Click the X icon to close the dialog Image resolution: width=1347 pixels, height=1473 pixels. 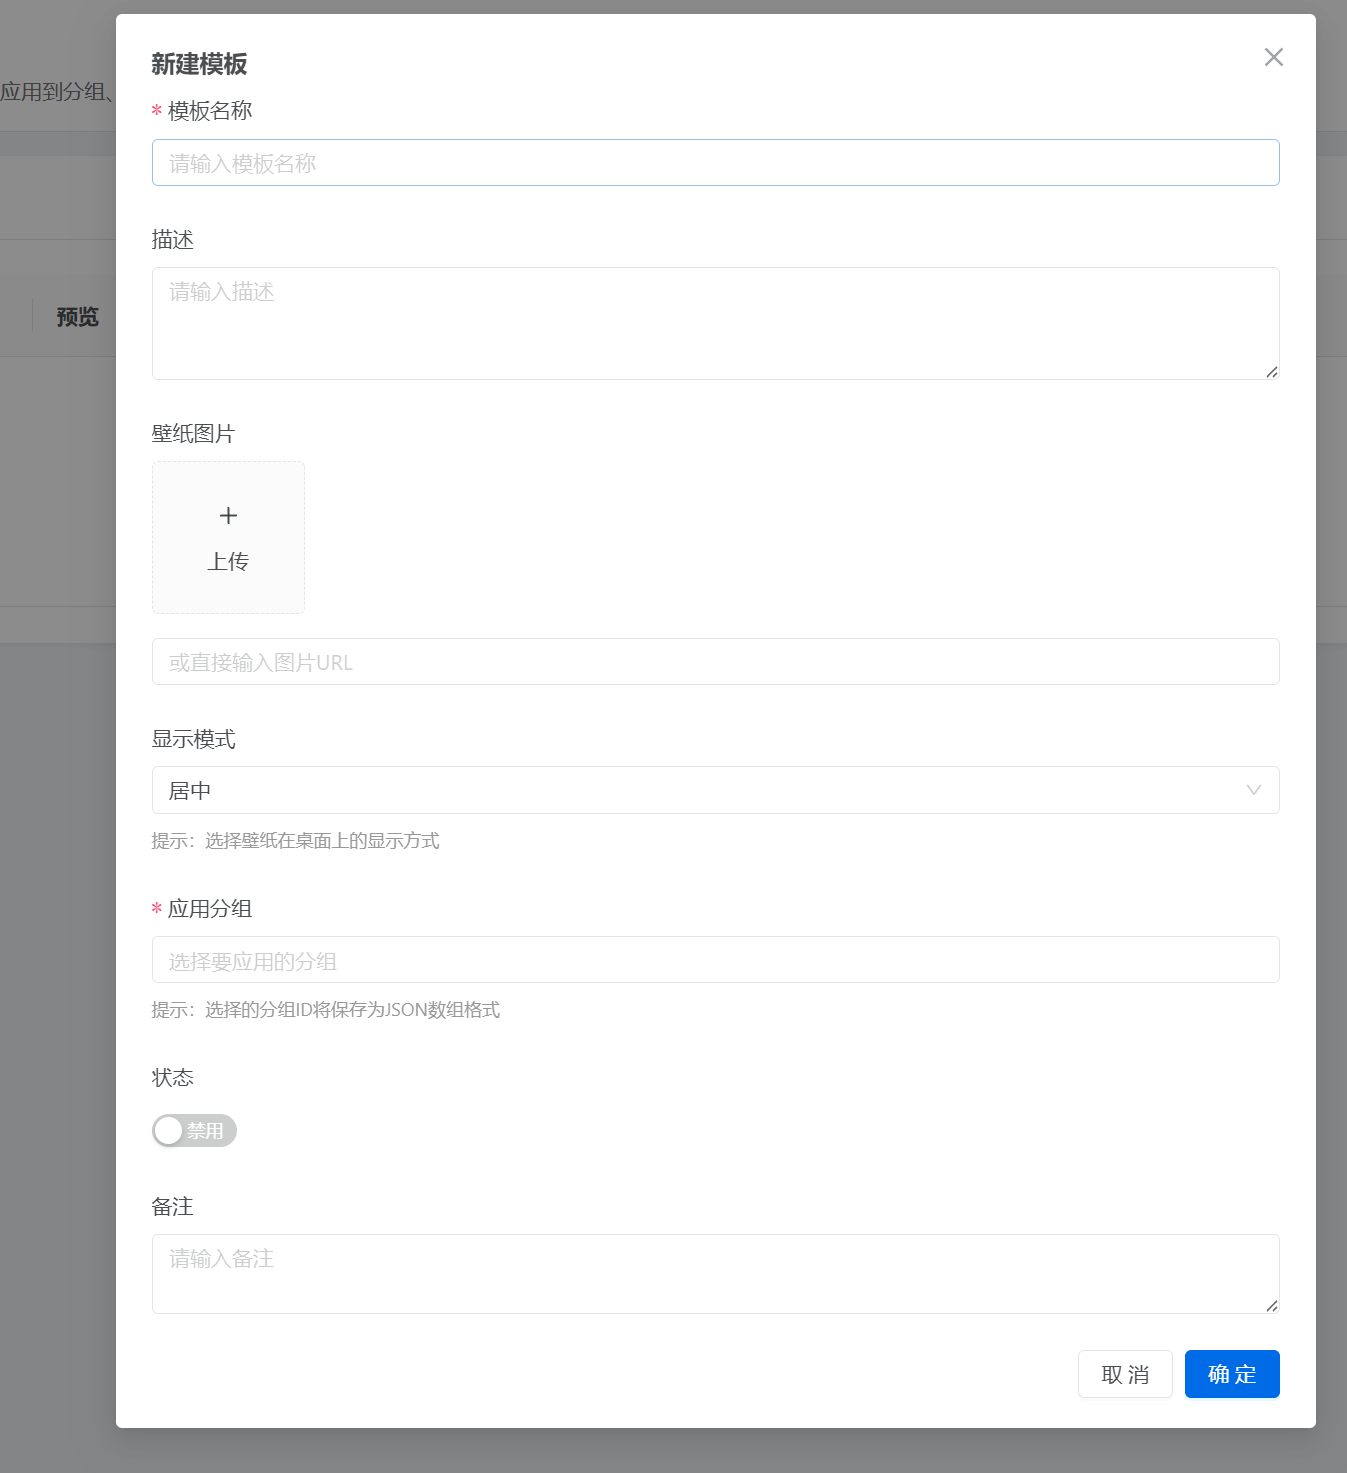(1273, 57)
